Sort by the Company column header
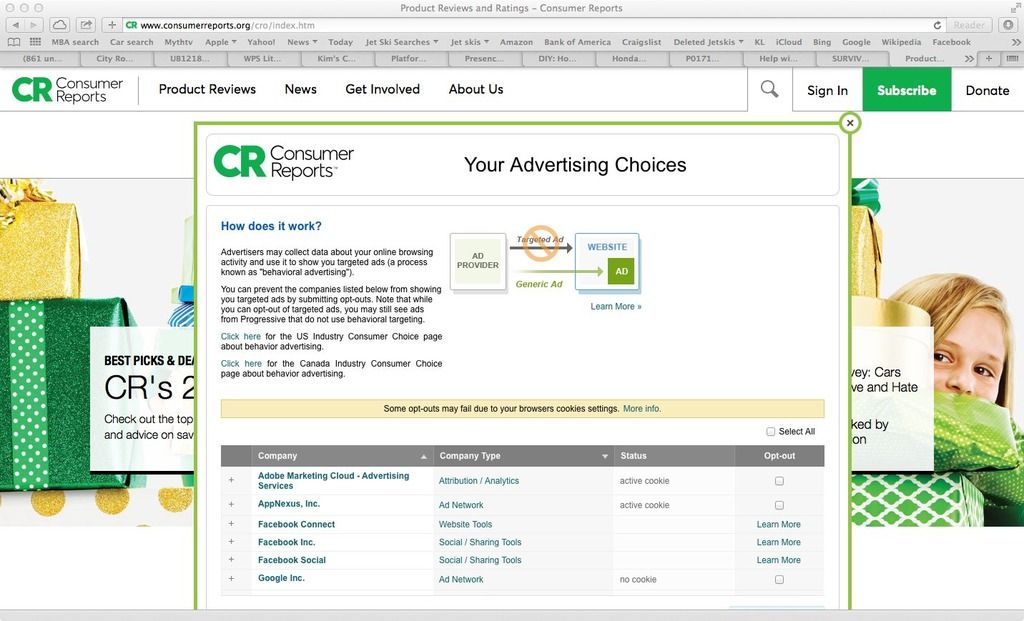The image size is (1024, 621). coord(342,456)
